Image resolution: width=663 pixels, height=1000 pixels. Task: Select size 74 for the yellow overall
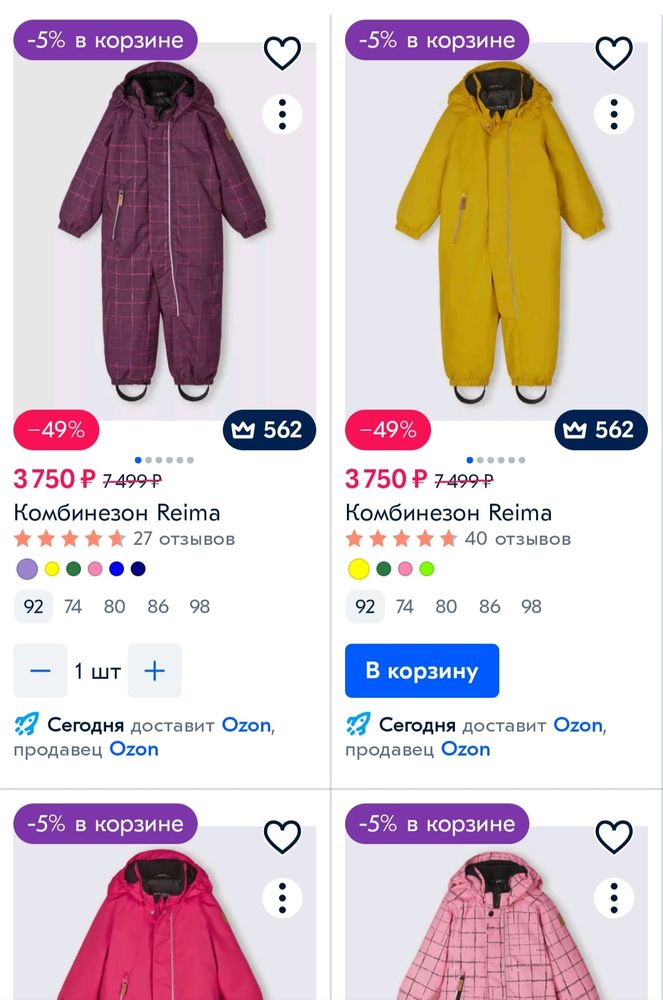pos(404,606)
